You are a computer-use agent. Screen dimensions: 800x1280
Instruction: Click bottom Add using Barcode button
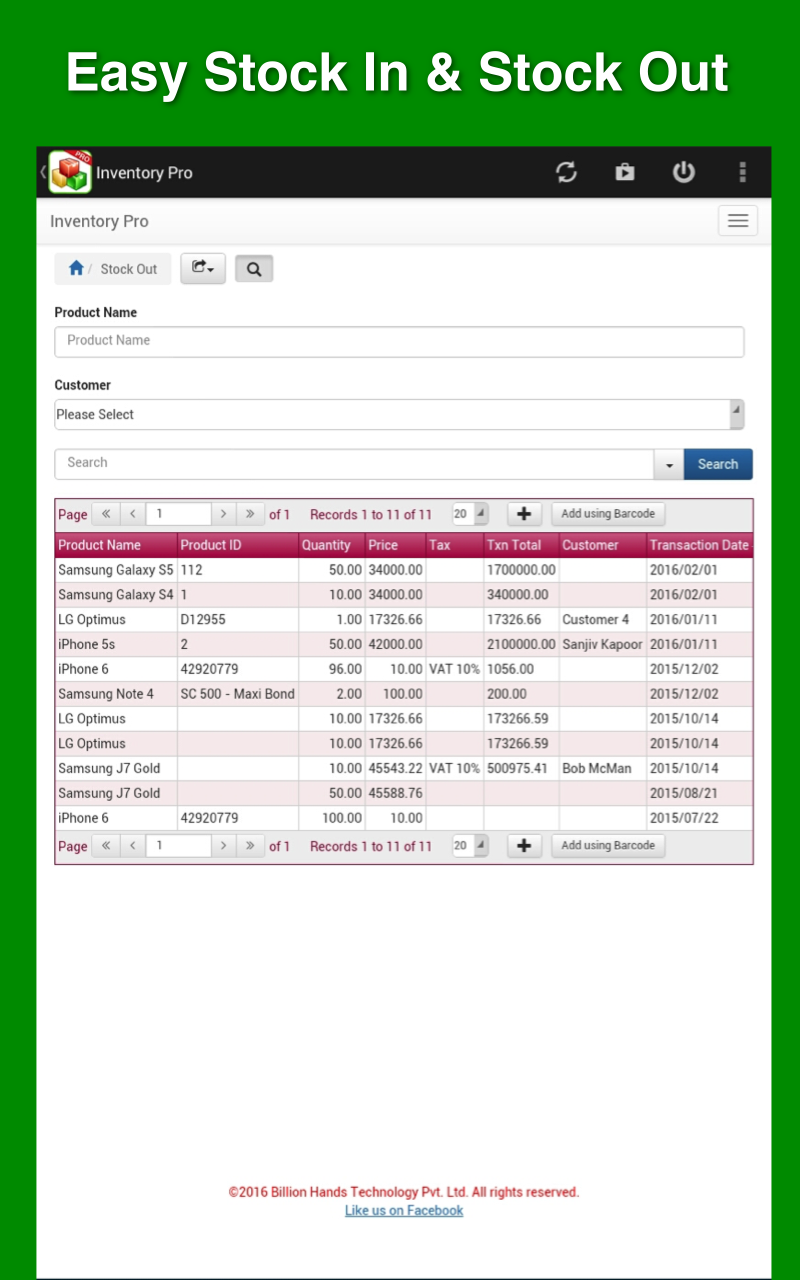click(608, 846)
